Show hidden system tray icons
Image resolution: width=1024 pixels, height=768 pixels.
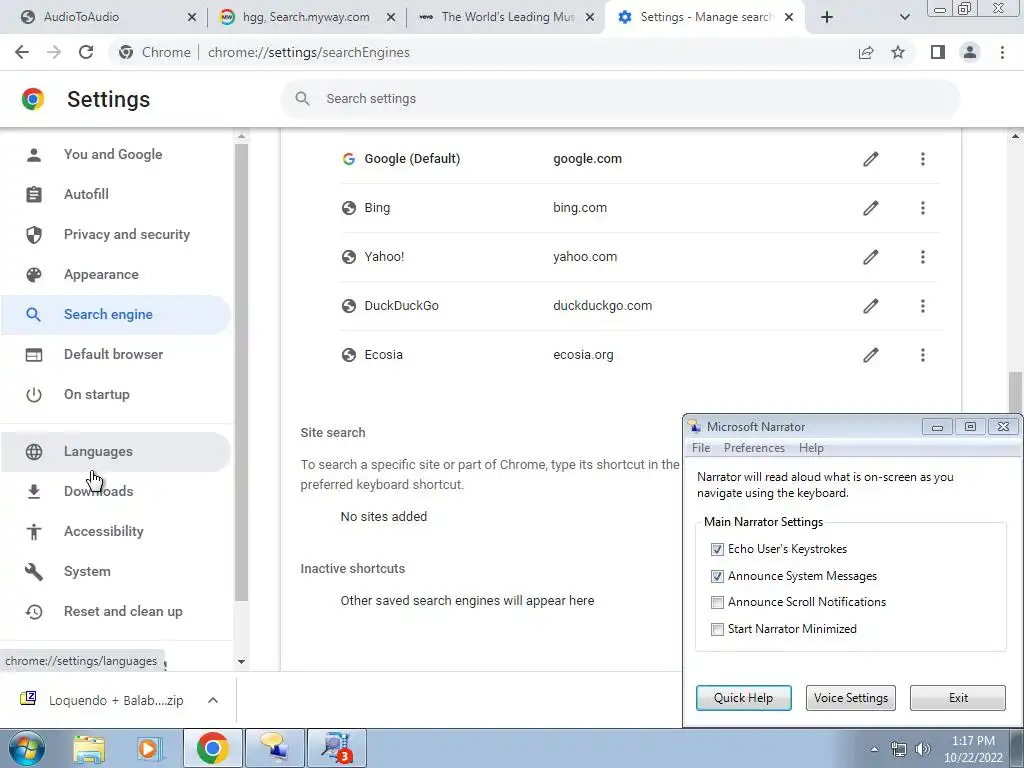pyautogui.click(x=874, y=749)
